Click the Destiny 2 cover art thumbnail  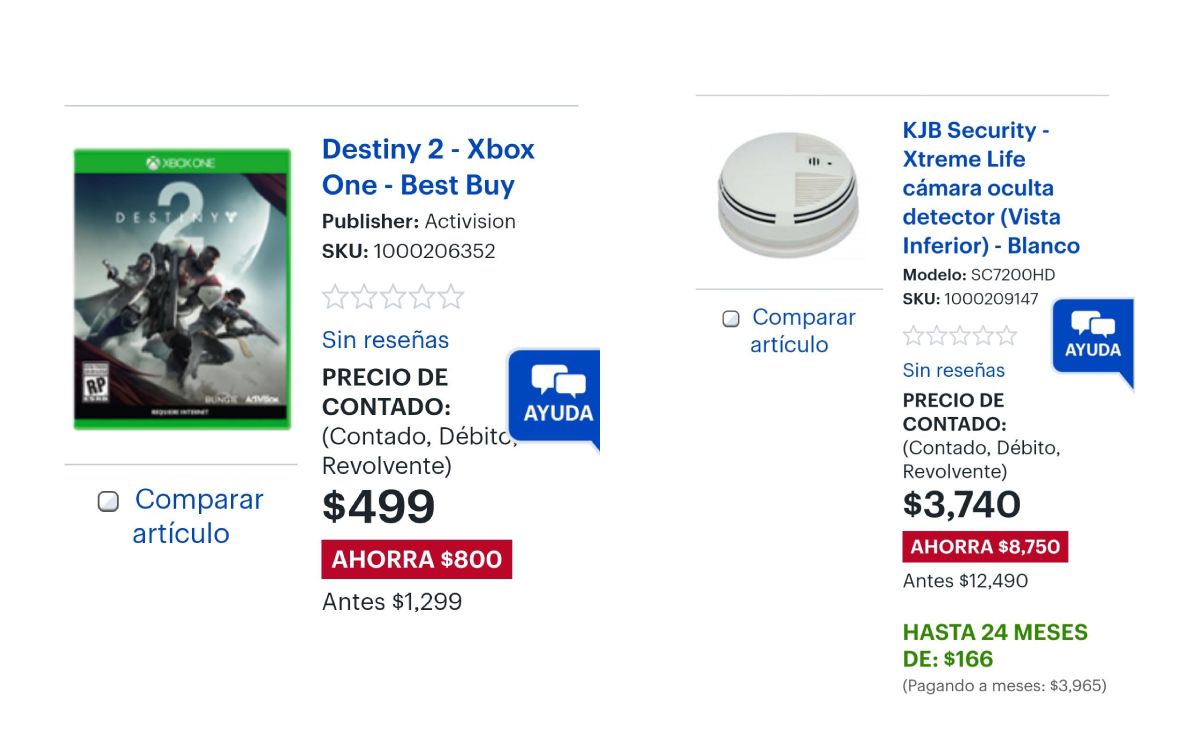[x=182, y=289]
